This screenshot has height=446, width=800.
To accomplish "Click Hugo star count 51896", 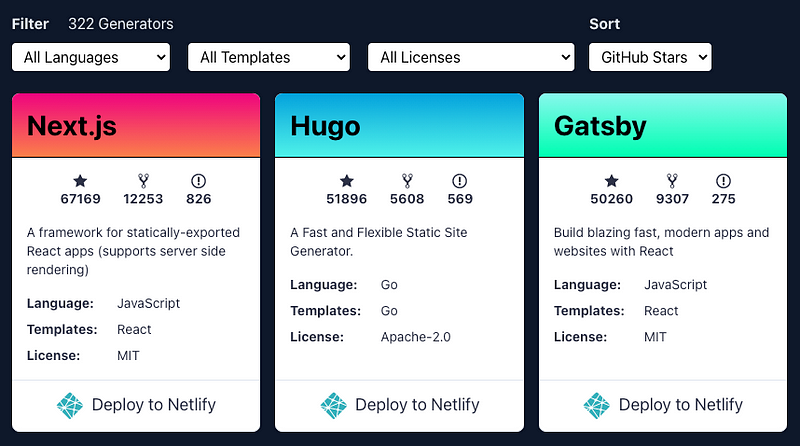I will [347, 199].
